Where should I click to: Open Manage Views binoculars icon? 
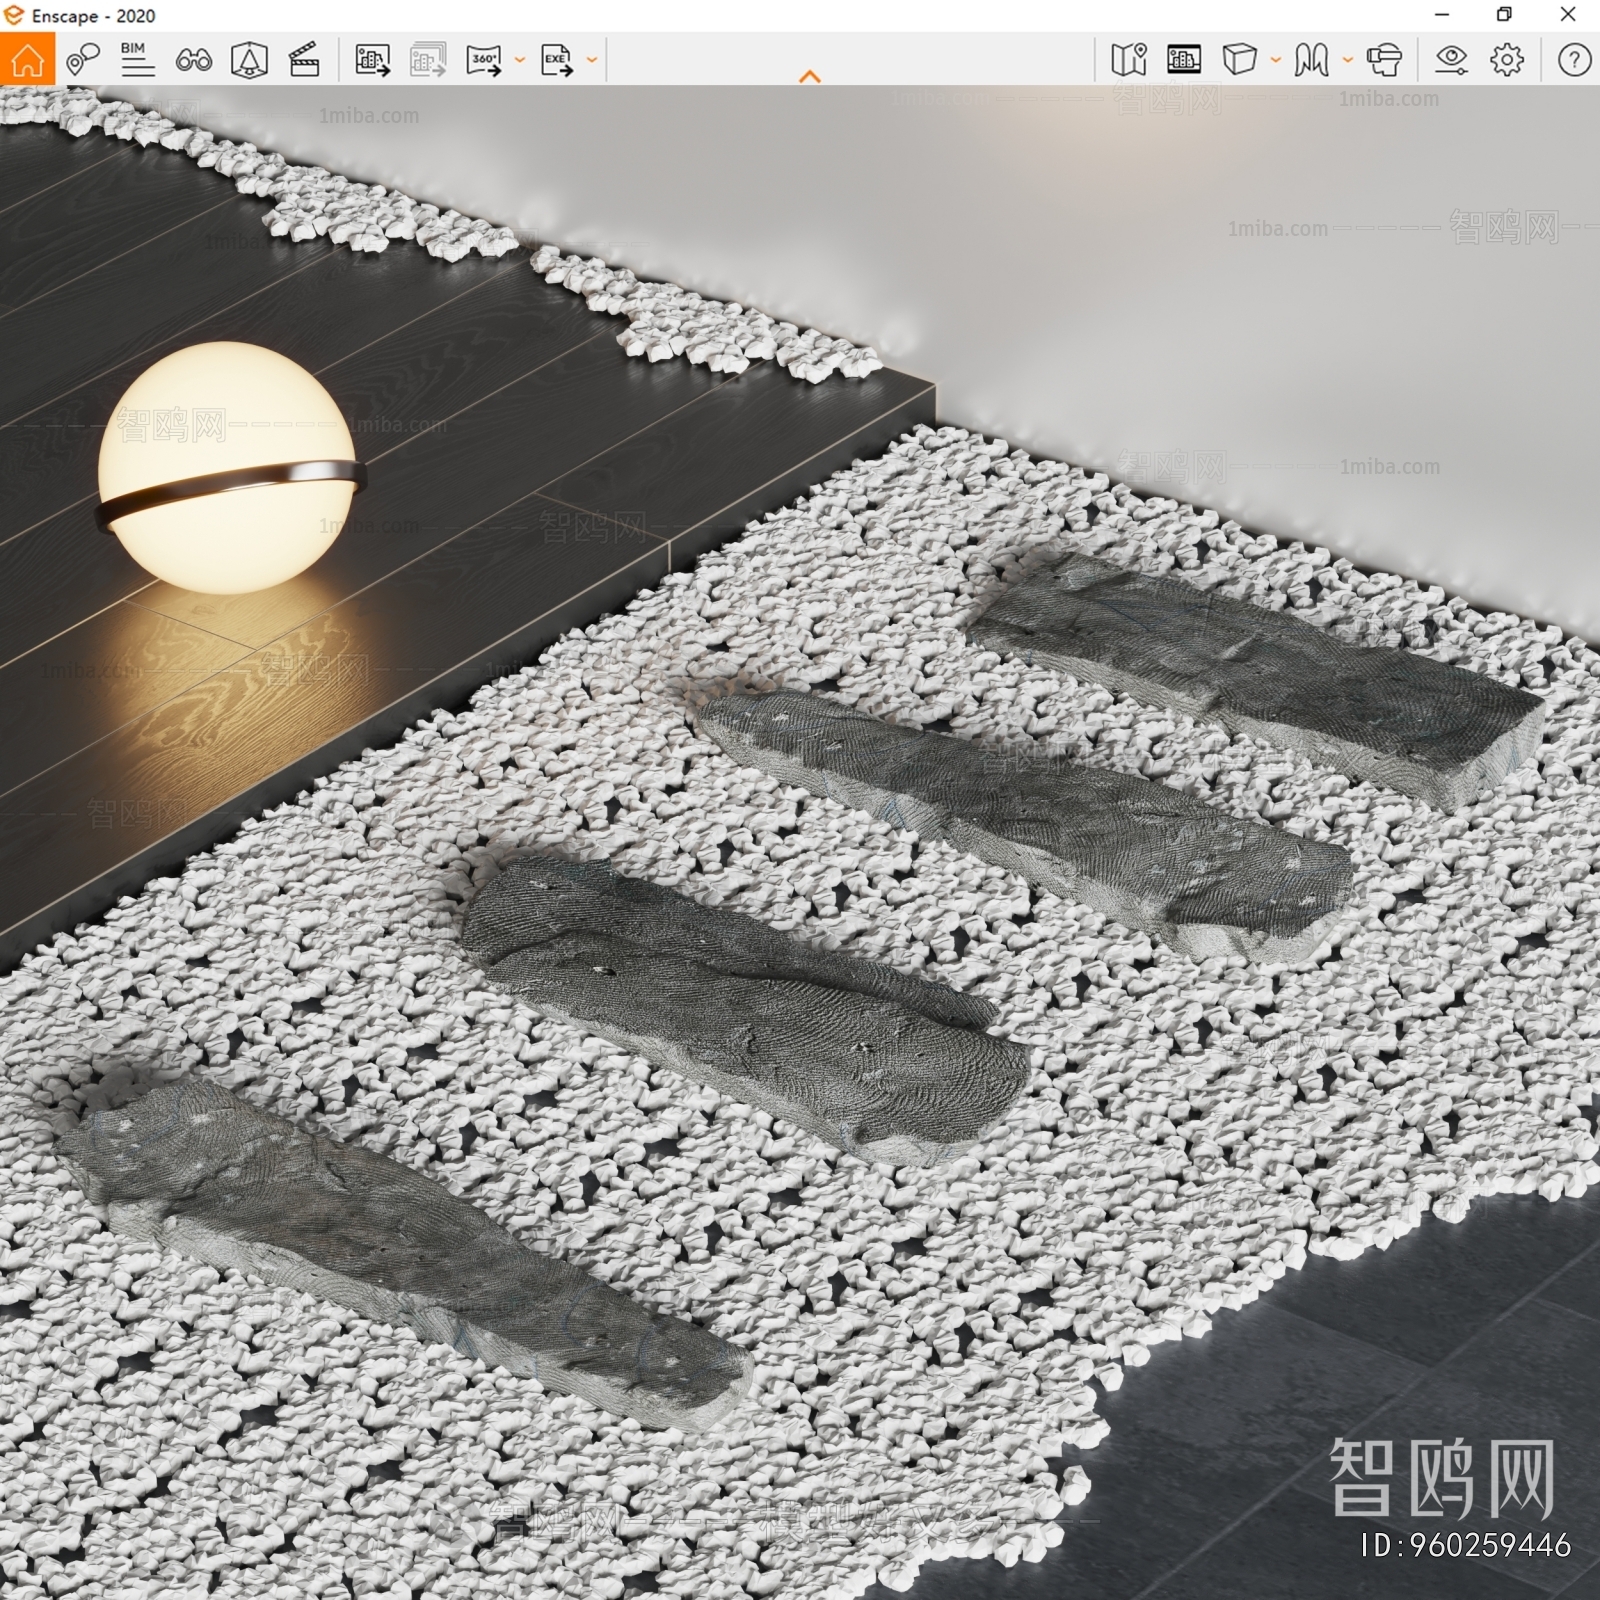click(x=193, y=60)
